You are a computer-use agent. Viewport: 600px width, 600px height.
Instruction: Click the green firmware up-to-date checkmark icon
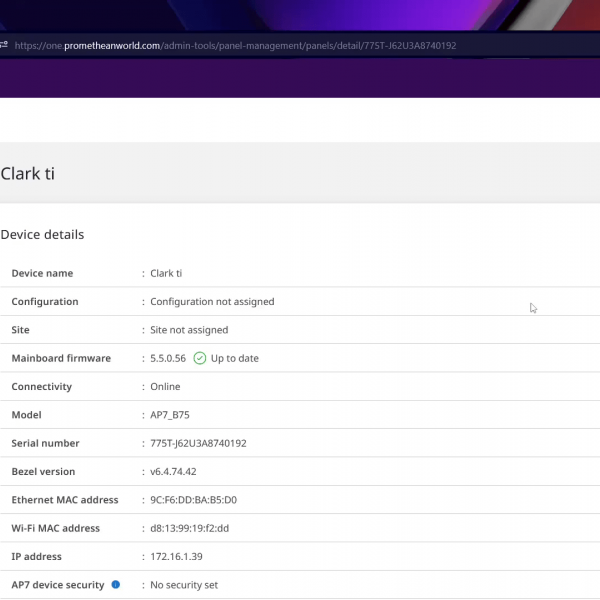point(200,358)
